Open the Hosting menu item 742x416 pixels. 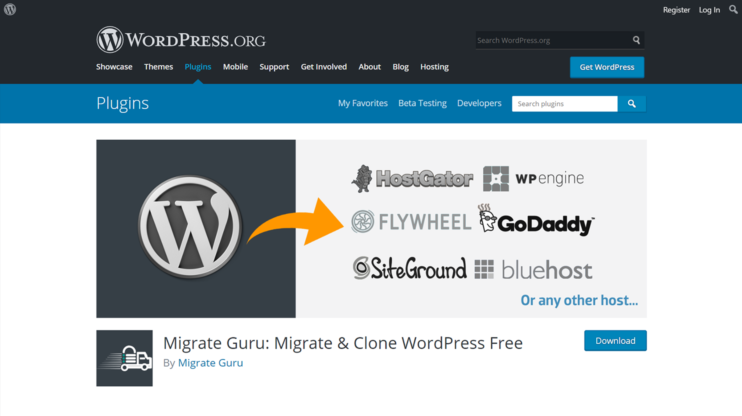click(x=434, y=67)
